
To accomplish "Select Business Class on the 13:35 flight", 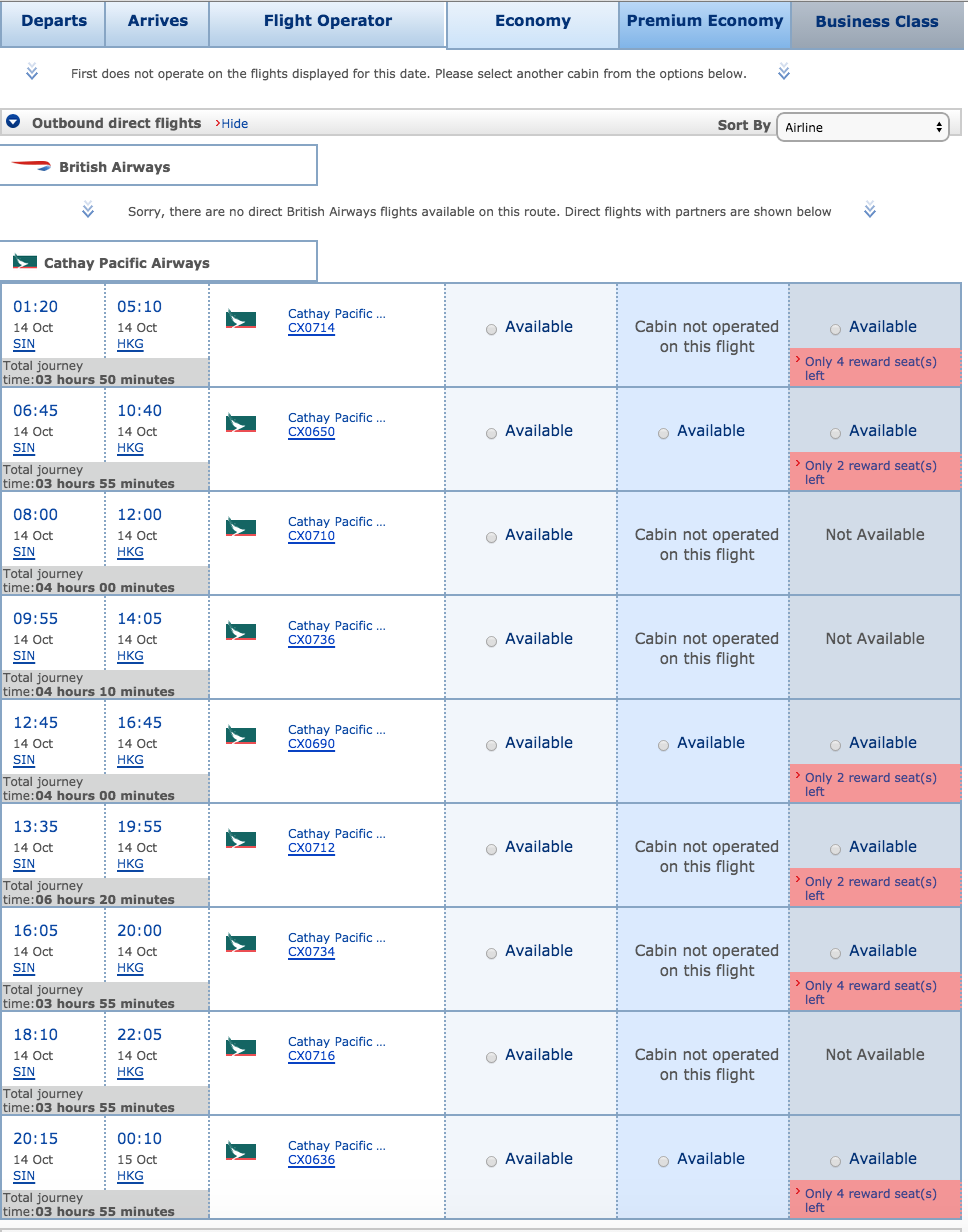I will point(835,849).
